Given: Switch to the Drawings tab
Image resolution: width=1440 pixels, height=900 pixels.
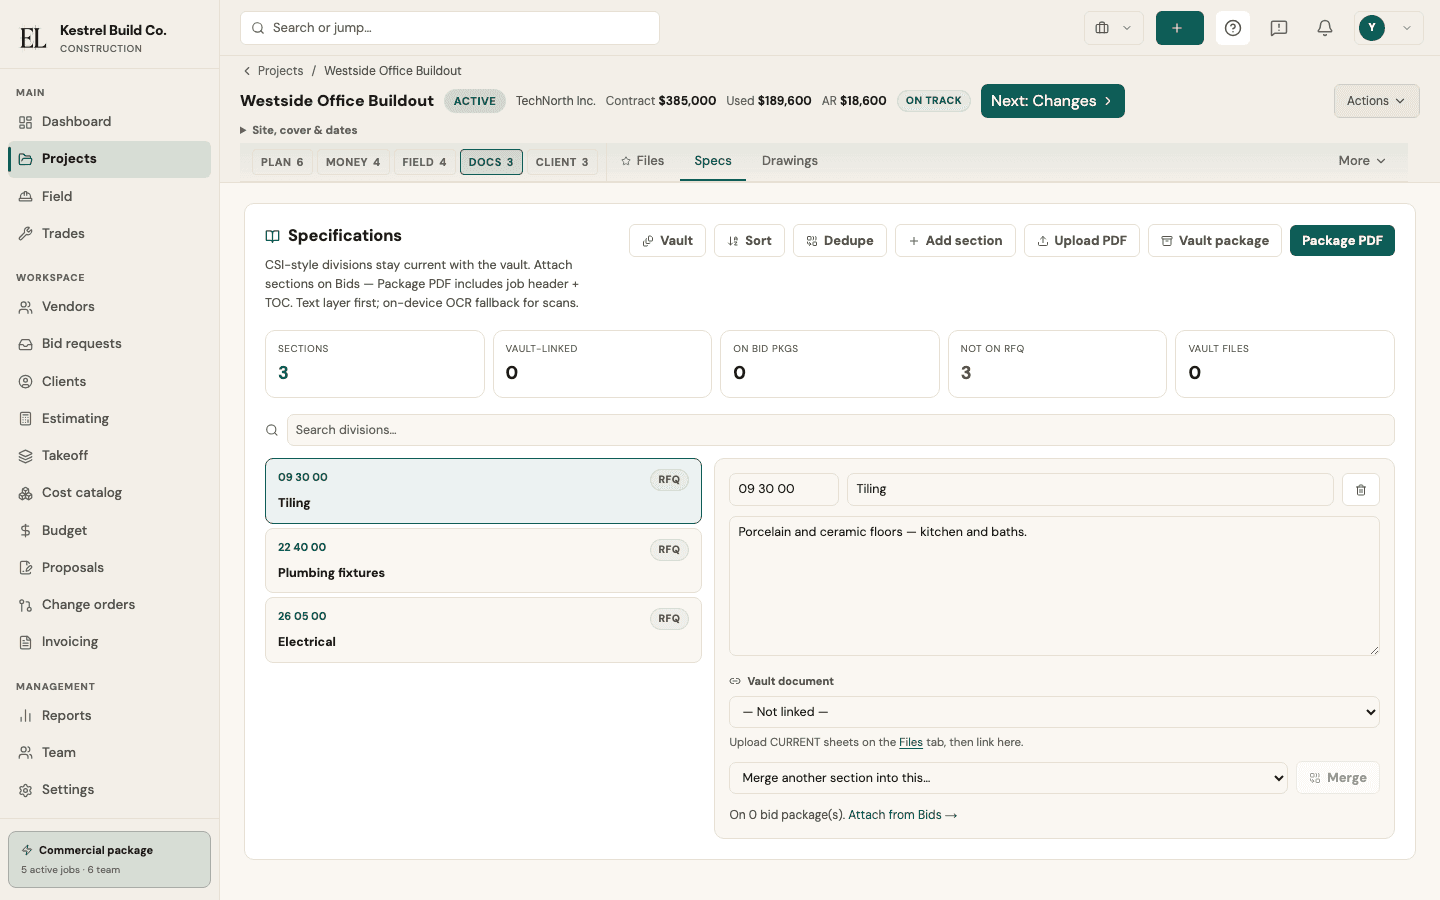Looking at the screenshot, I should point(790,161).
